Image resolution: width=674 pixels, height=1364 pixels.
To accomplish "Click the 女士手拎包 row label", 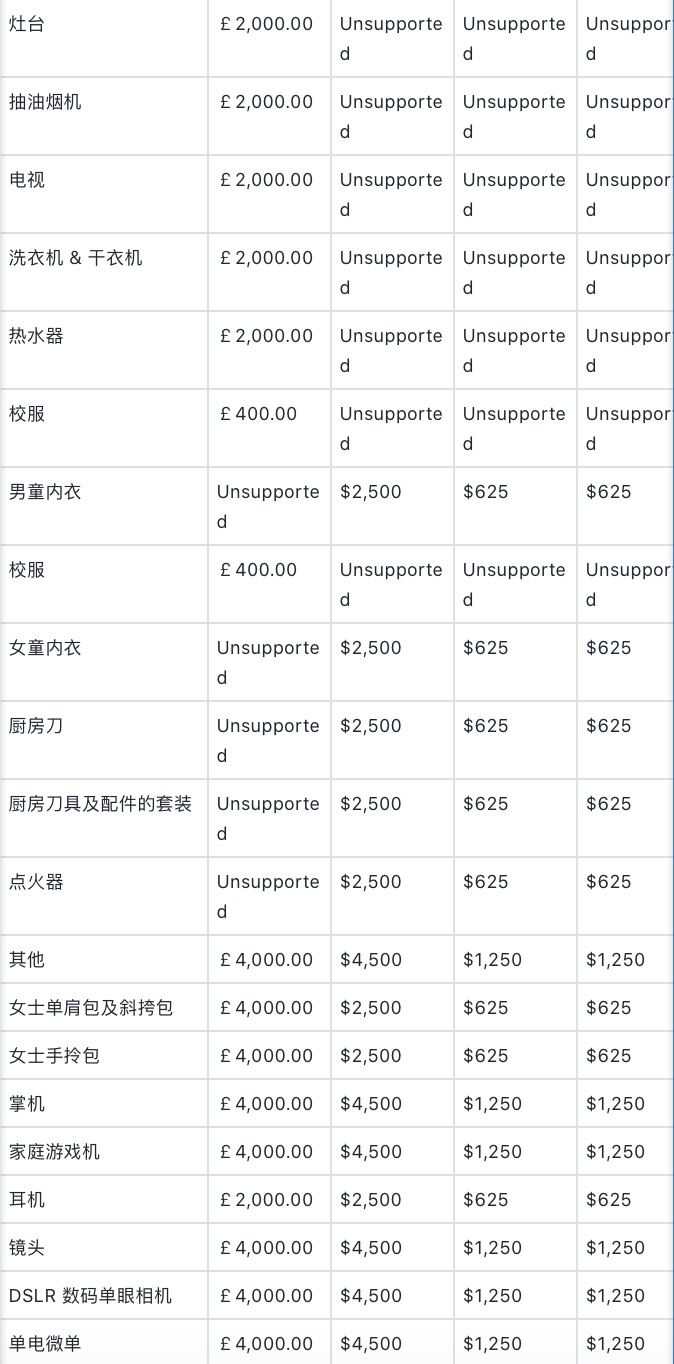I will [x=54, y=1056].
